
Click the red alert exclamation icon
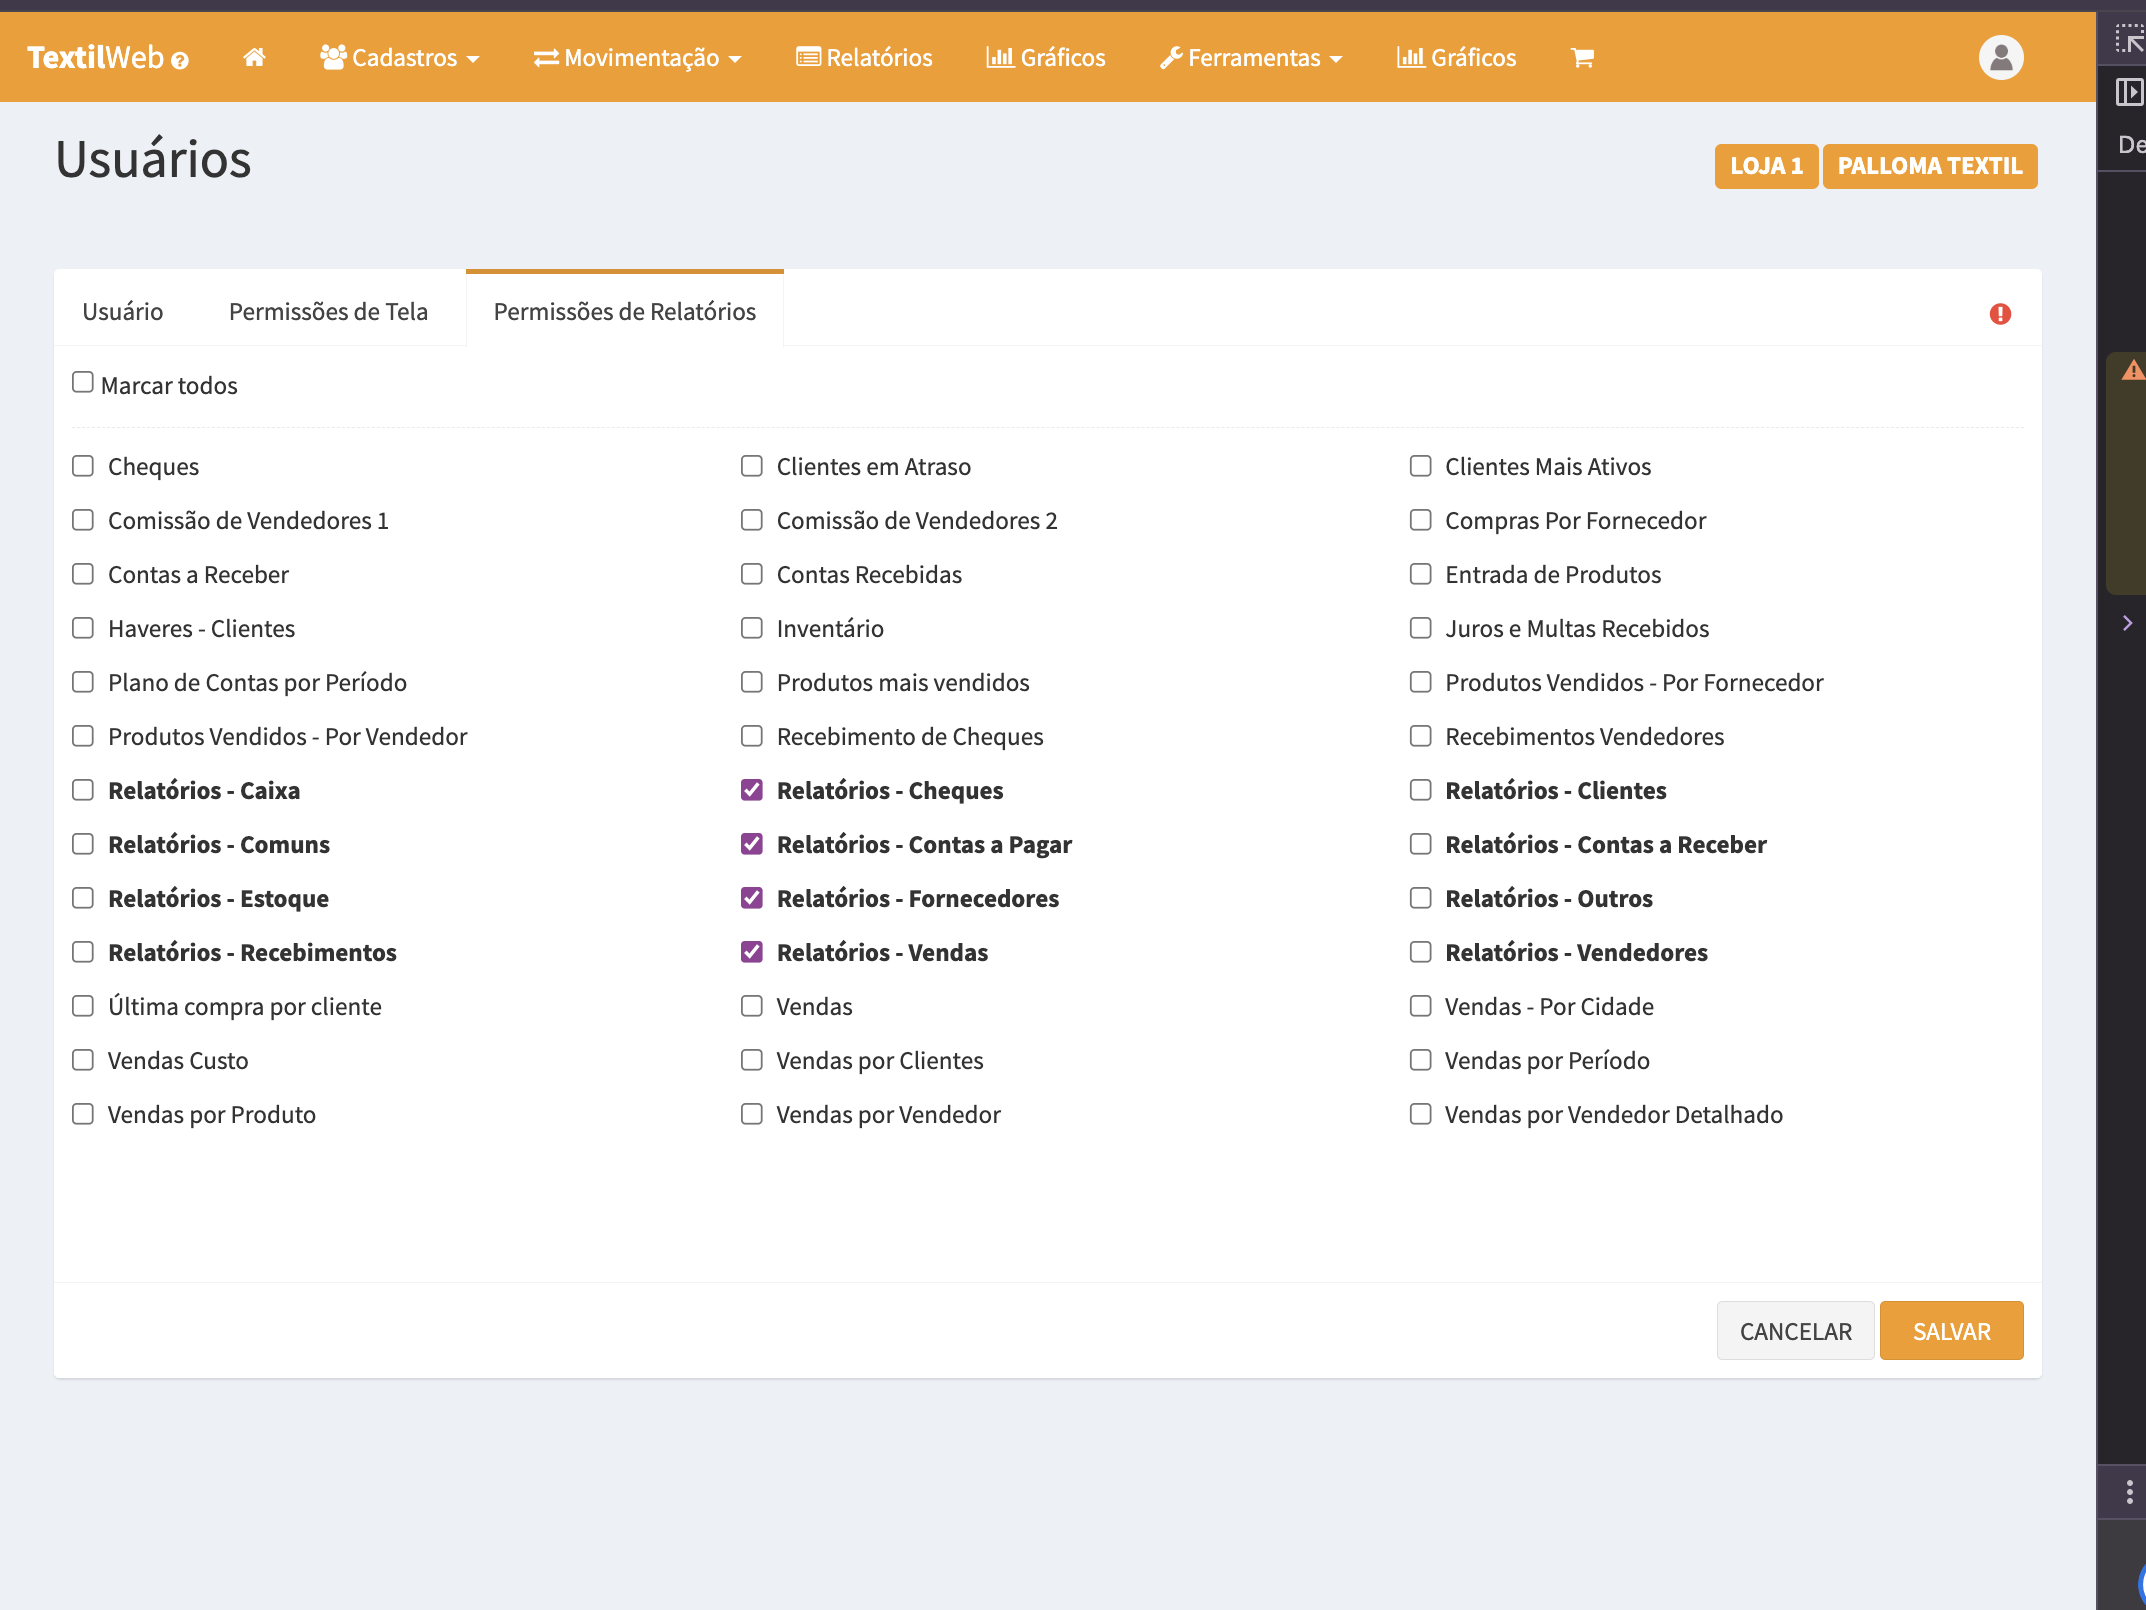(x=2000, y=314)
